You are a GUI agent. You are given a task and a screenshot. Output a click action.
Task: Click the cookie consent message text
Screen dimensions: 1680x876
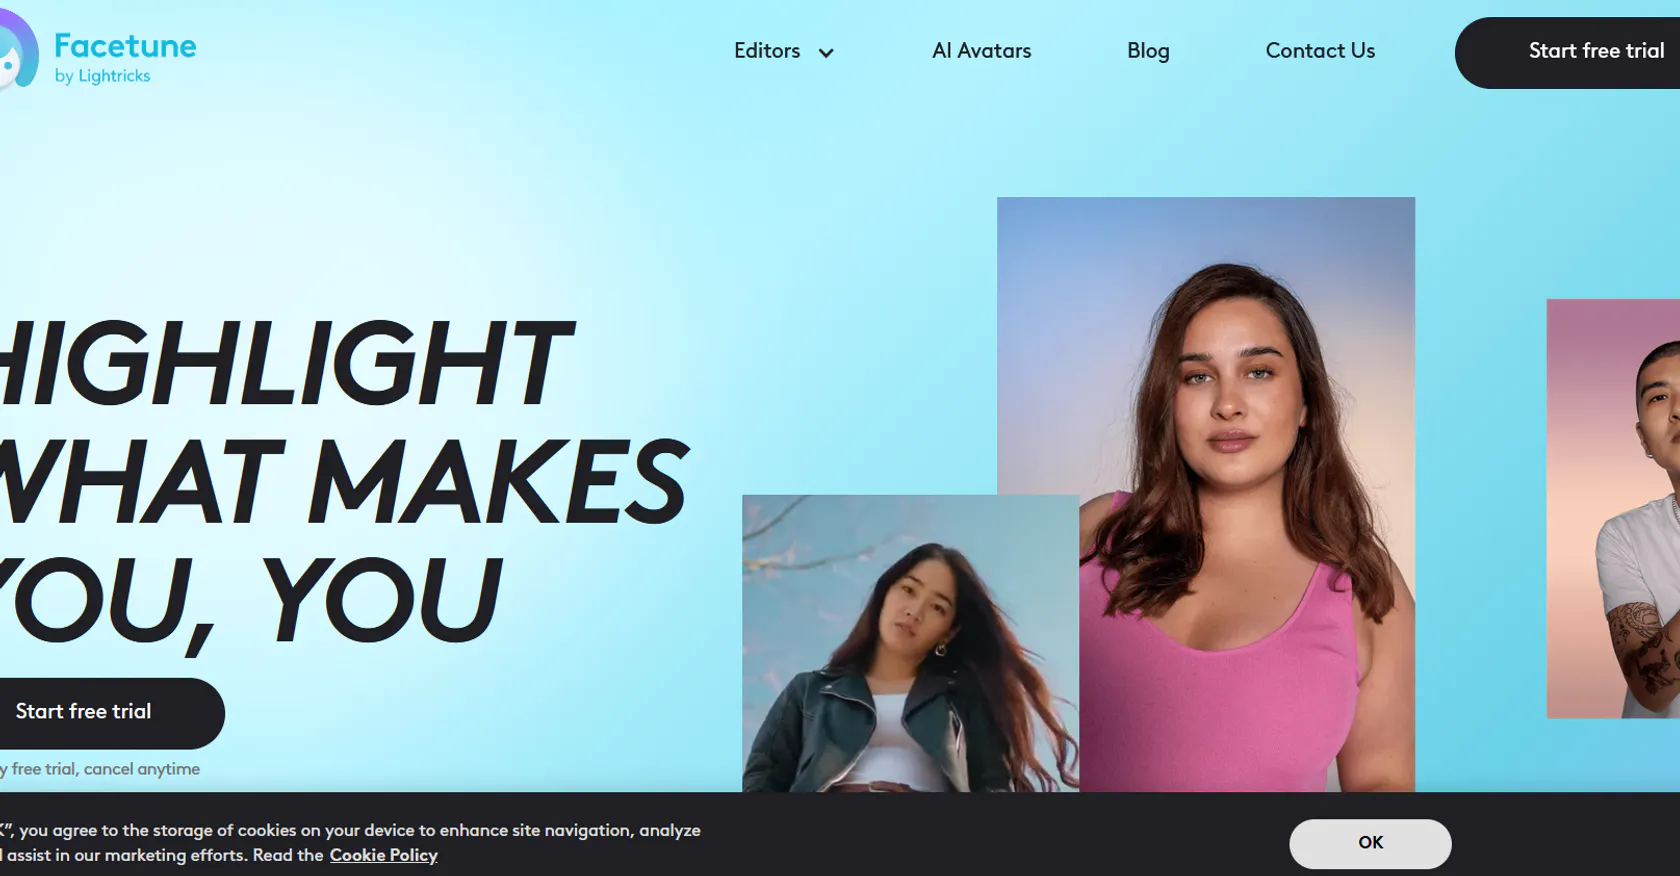point(350,843)
